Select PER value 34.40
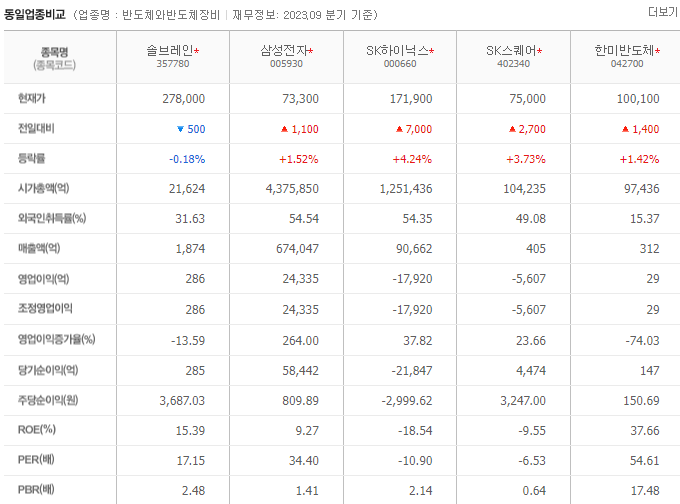Image resolution: width=680 pixels, height=504 pixels. tap(304, 461)
